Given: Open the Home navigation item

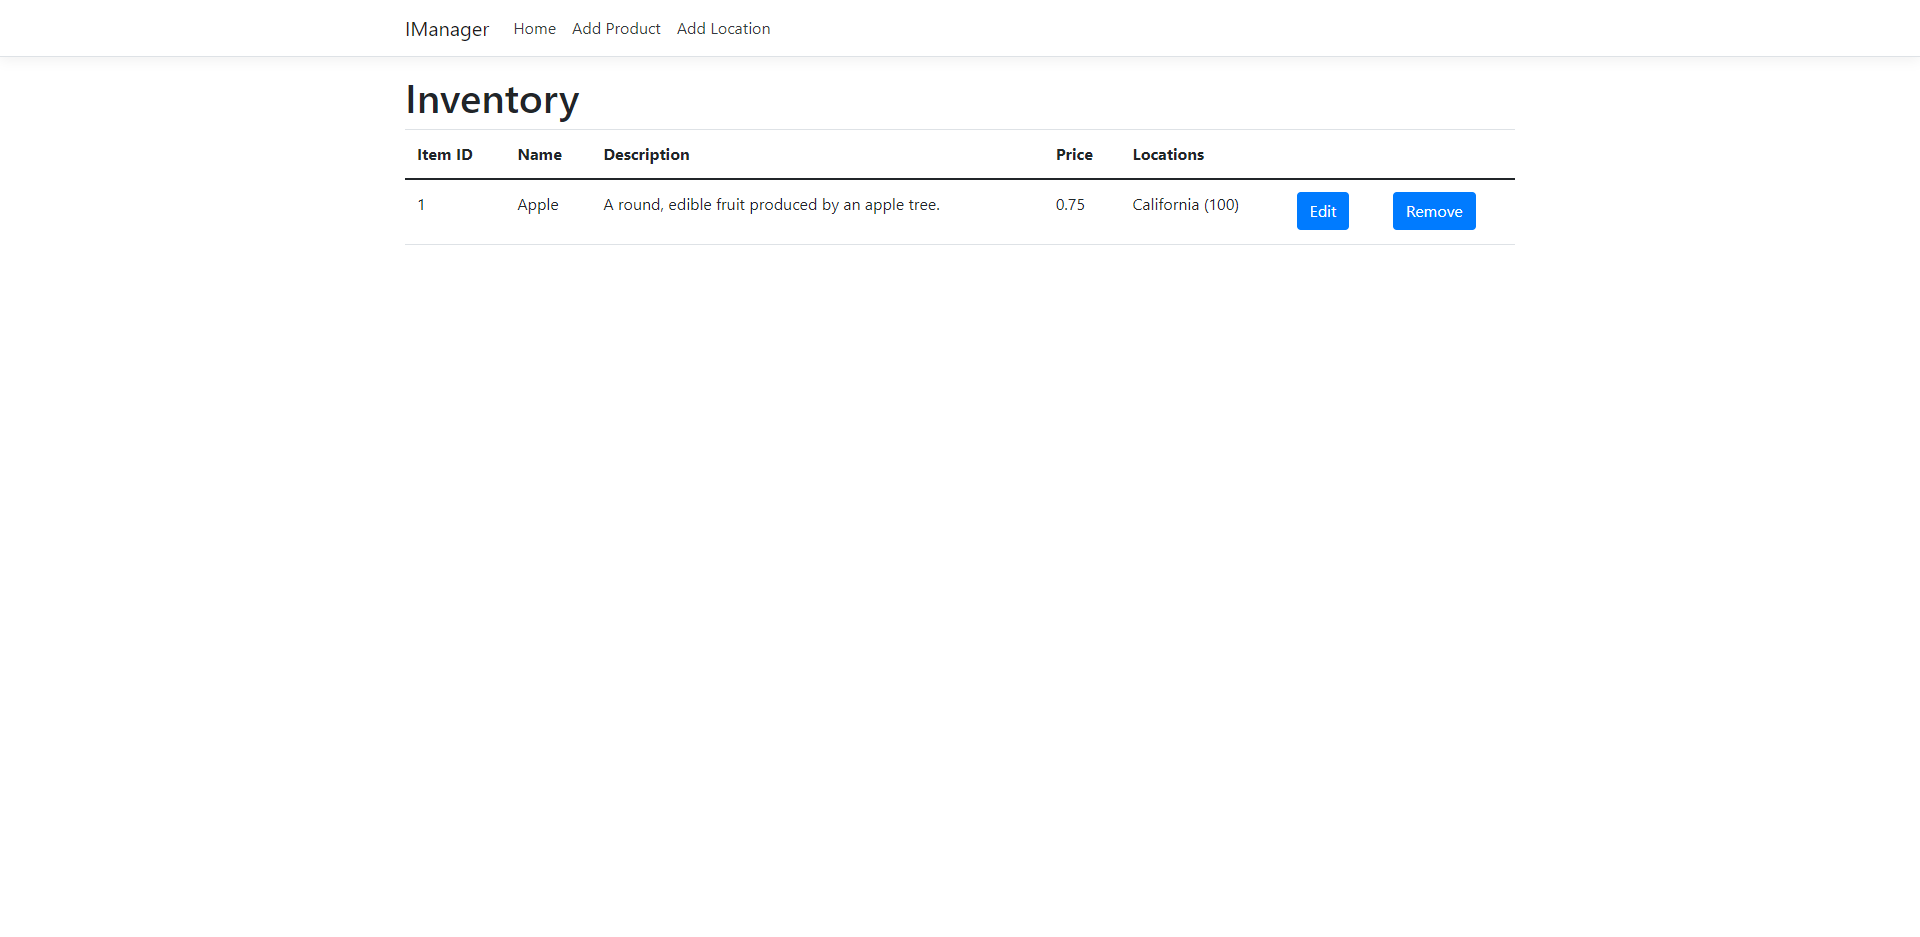Looking at the screenshot, I should coord(534,28).
